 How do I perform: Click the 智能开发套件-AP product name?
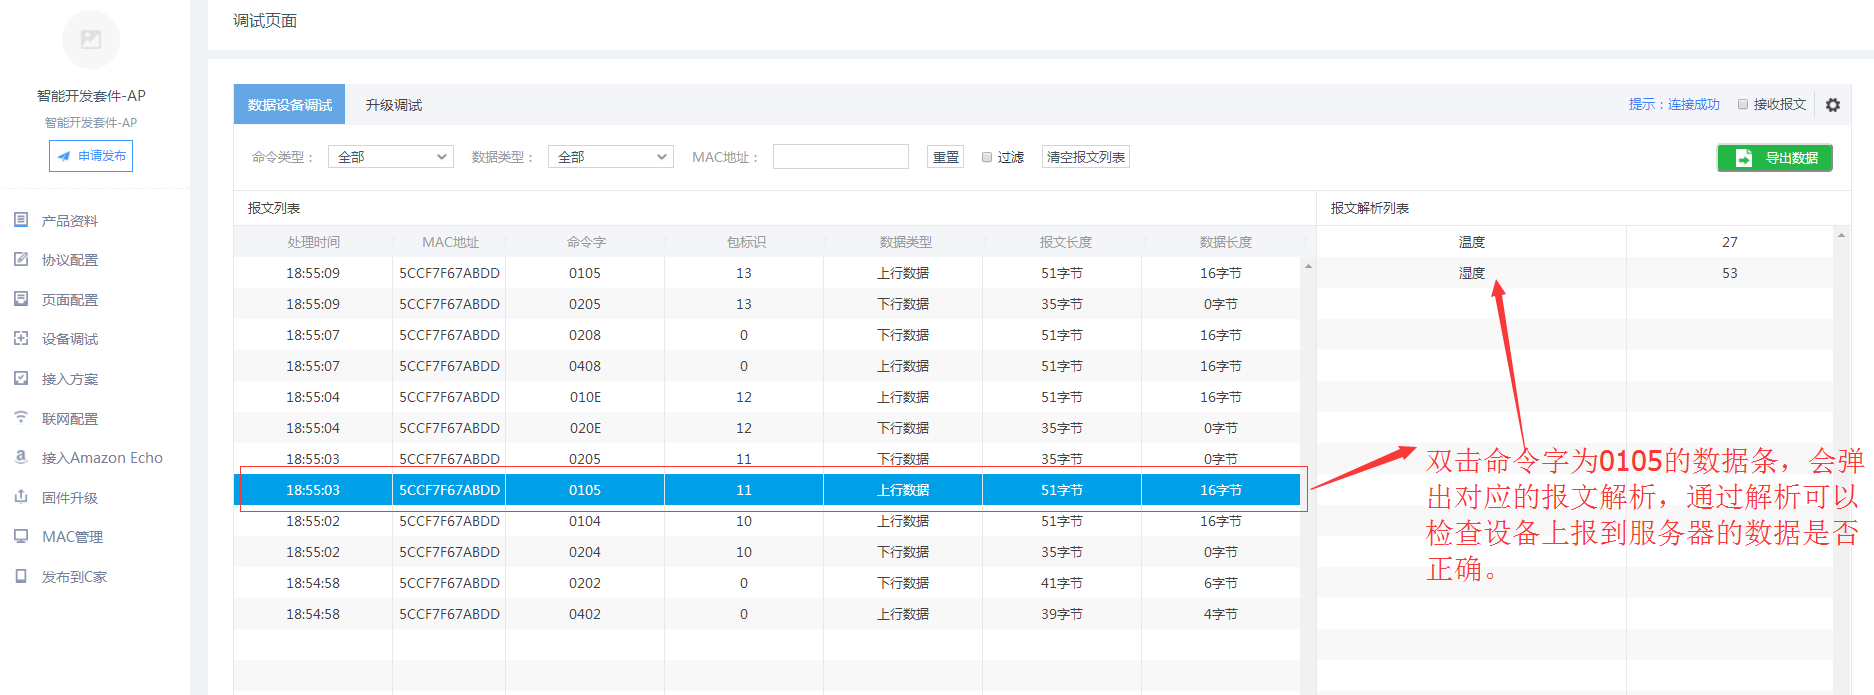[91, 96]
